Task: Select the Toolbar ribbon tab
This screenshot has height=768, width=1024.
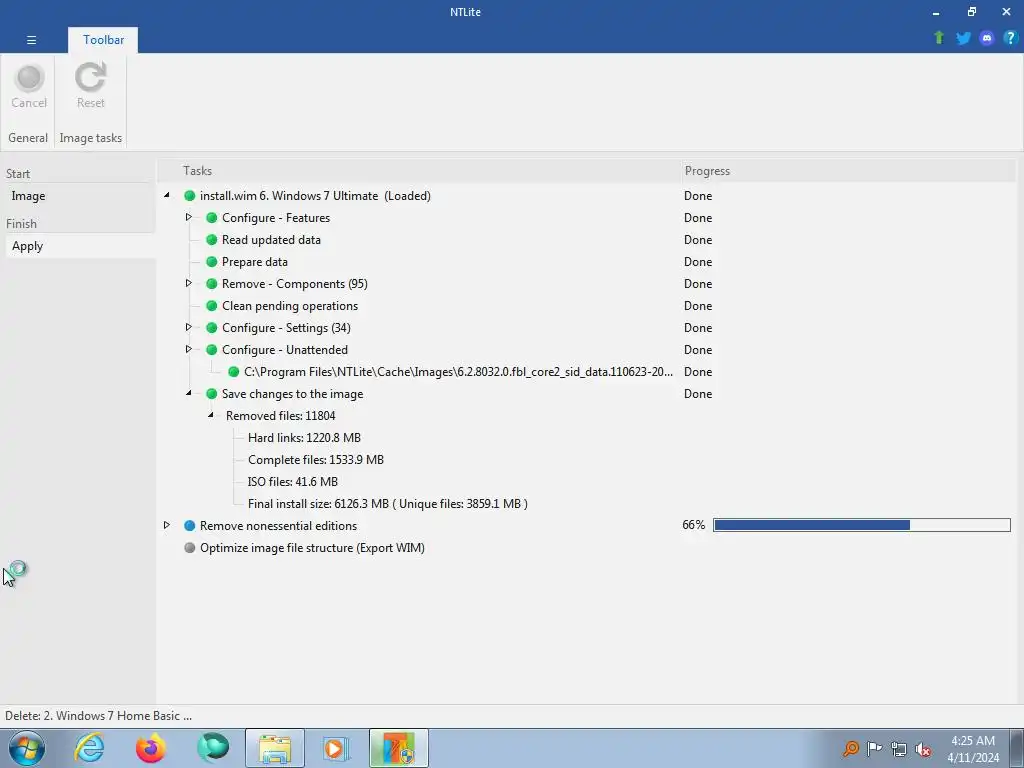Action: 103,40
